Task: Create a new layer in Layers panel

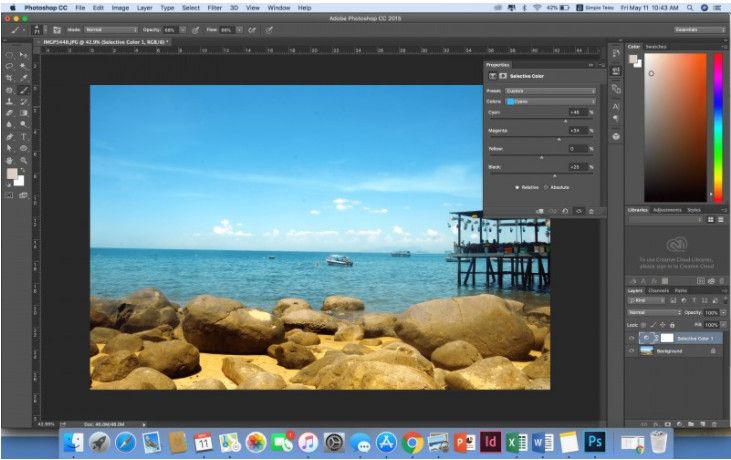Action: 702,424
